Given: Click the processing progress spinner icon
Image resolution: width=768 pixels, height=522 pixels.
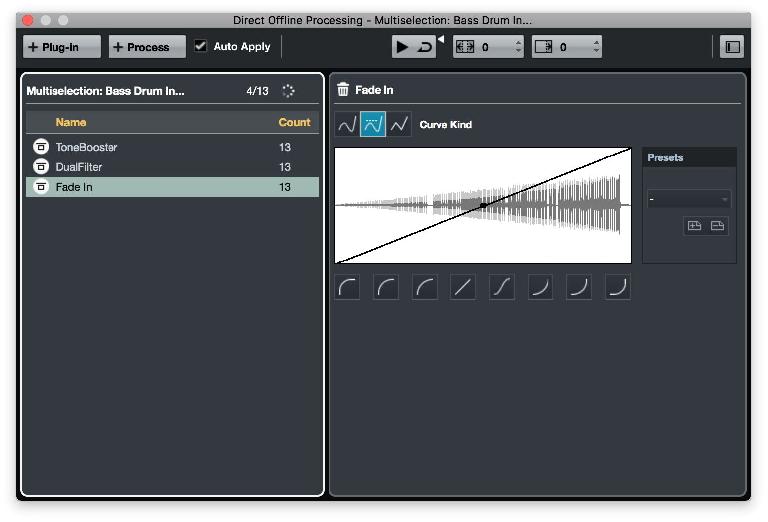Looking at the screenshot, I should 288,91.
